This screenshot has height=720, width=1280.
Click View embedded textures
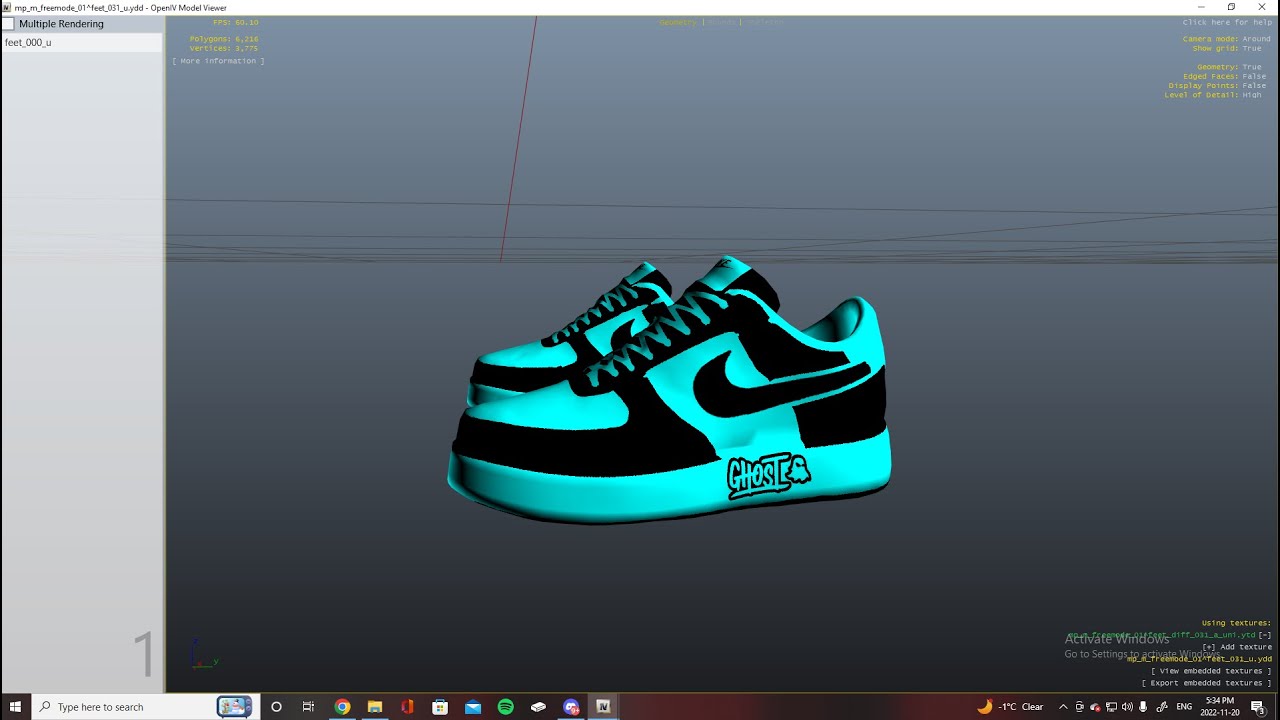pyautogui.click(x=1211, y=671)
